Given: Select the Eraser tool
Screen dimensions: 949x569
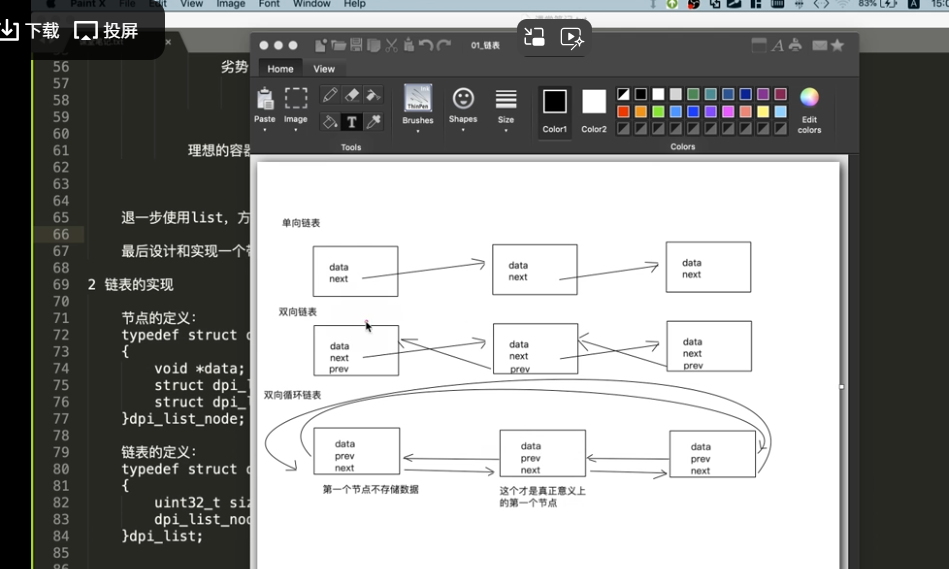Looking at the screenshot, I should point(351,95).
